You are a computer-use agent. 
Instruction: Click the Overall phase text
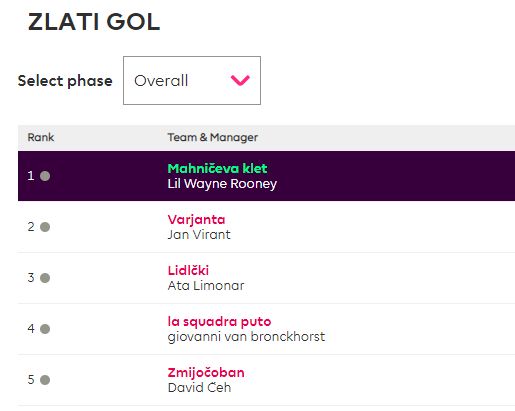pos(161,81)
